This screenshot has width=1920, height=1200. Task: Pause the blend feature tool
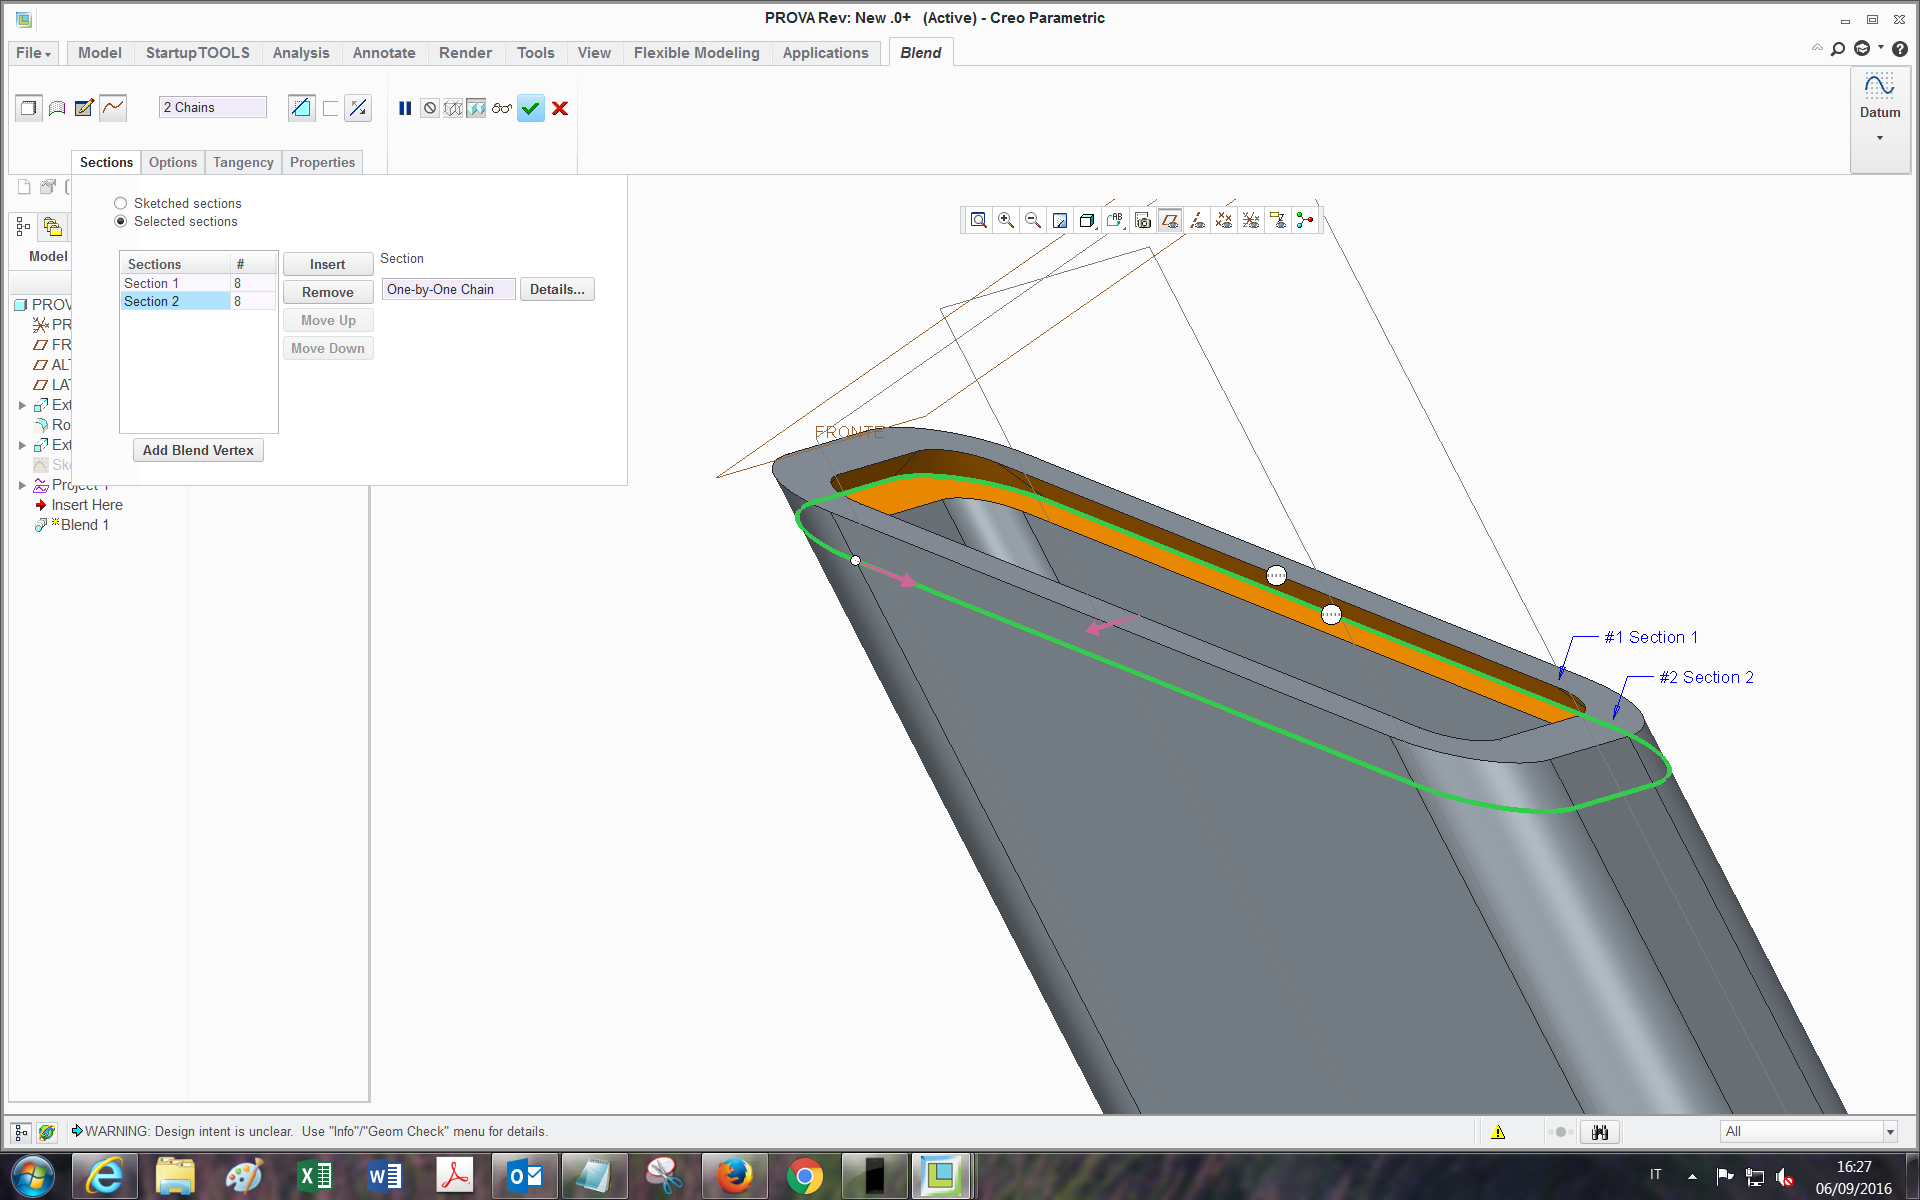click(405, 108)
